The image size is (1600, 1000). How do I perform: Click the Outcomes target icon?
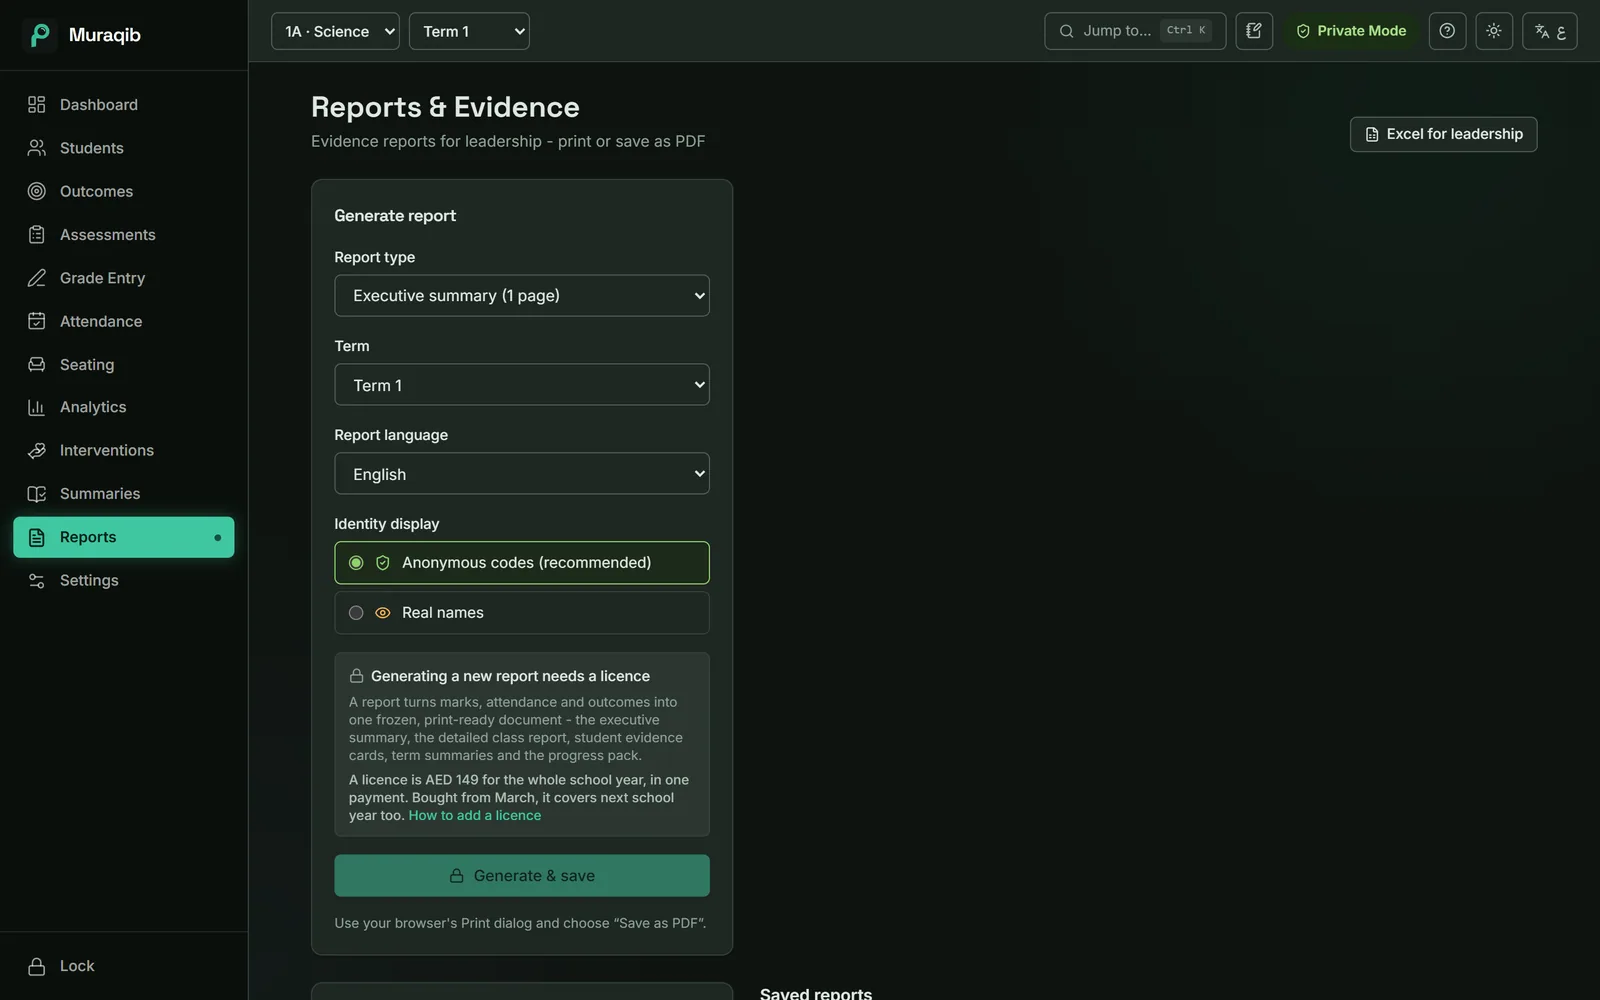click(37, 191)
